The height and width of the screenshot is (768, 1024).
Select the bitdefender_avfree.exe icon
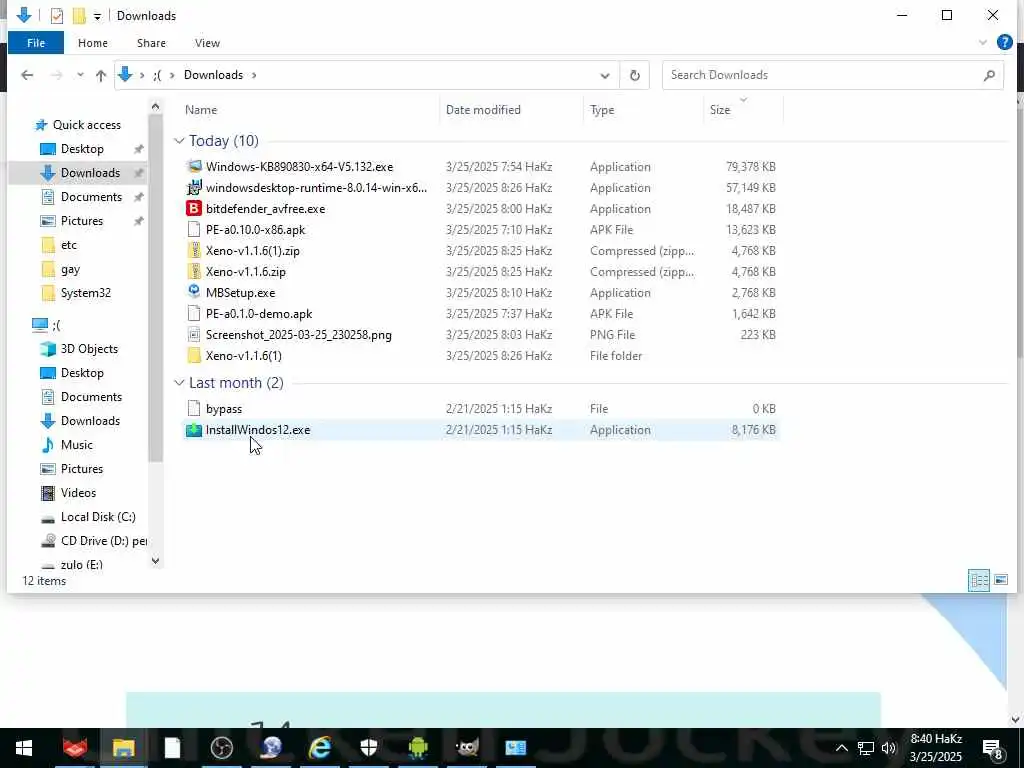(x=194, y=209)
